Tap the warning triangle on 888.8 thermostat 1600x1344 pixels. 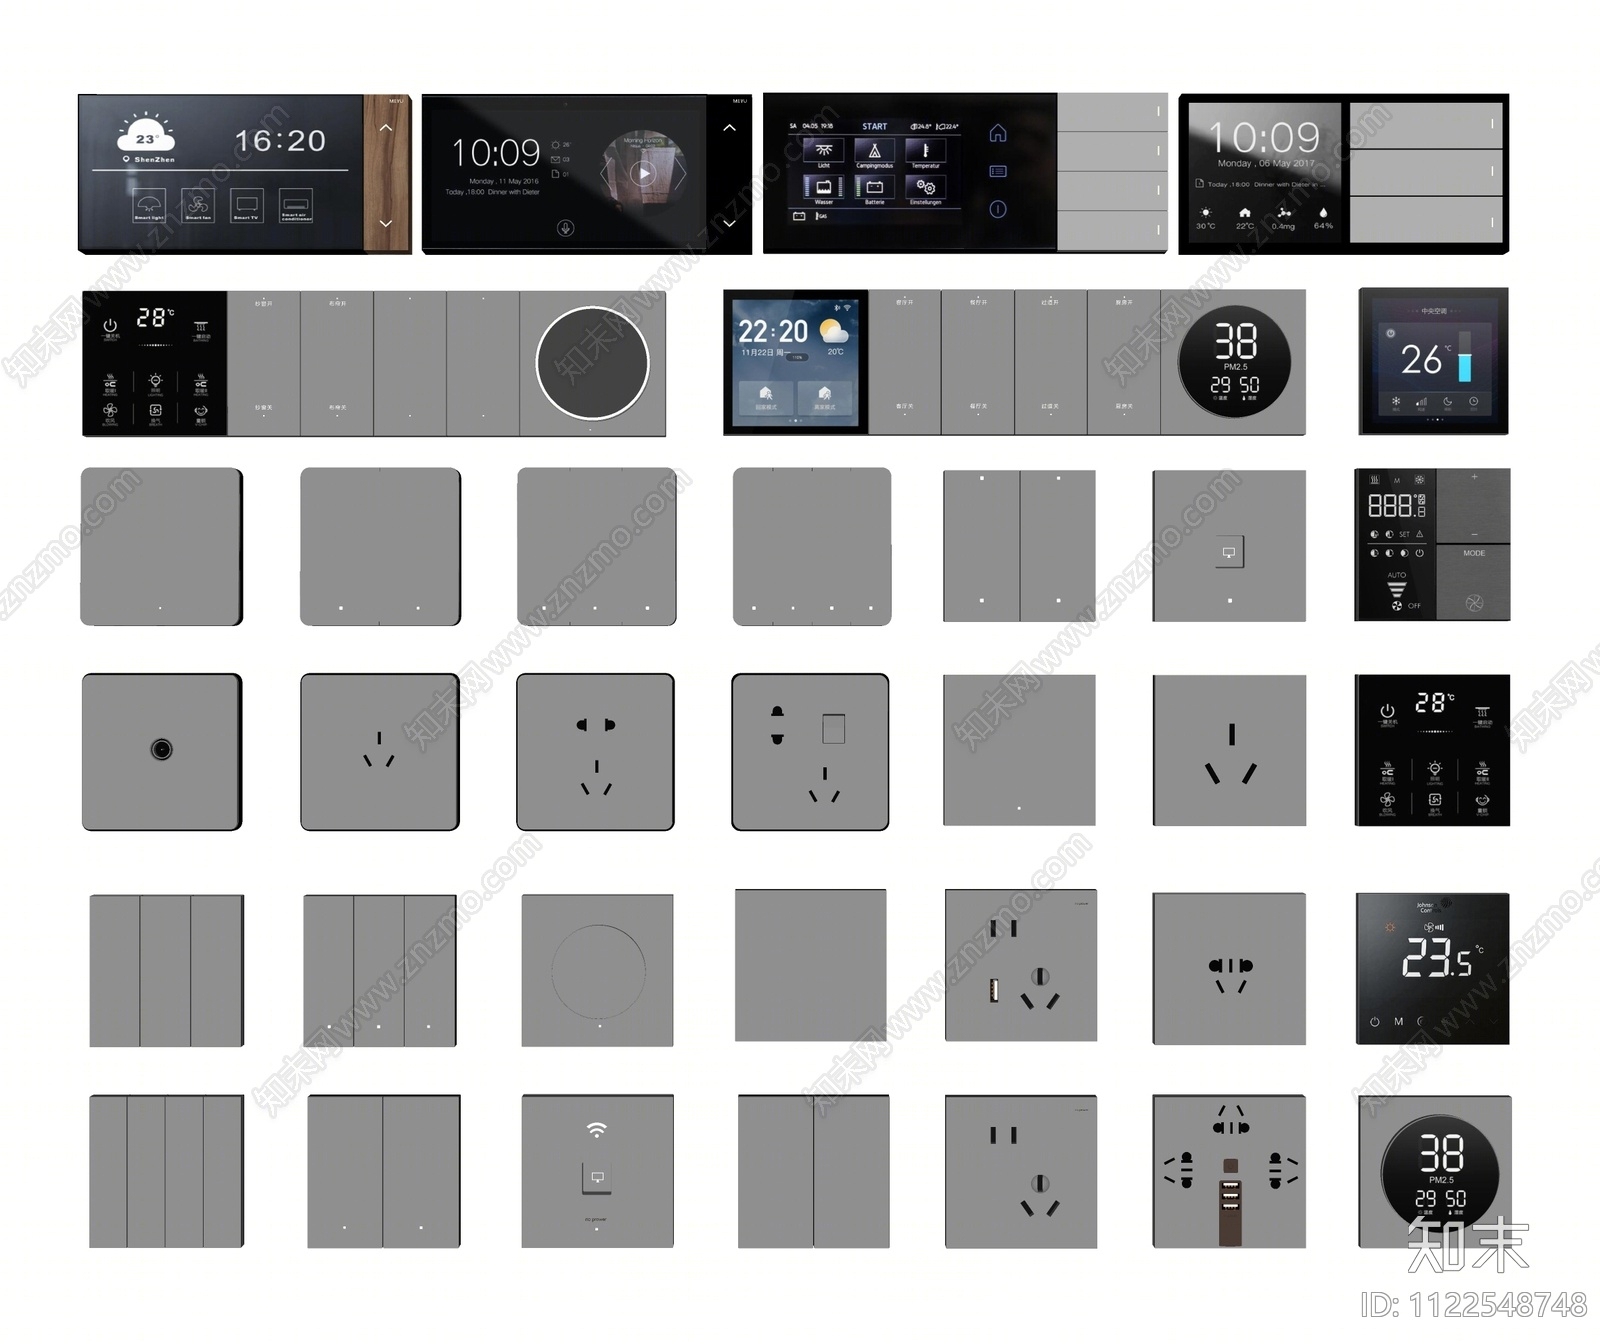click(1419, 534)
